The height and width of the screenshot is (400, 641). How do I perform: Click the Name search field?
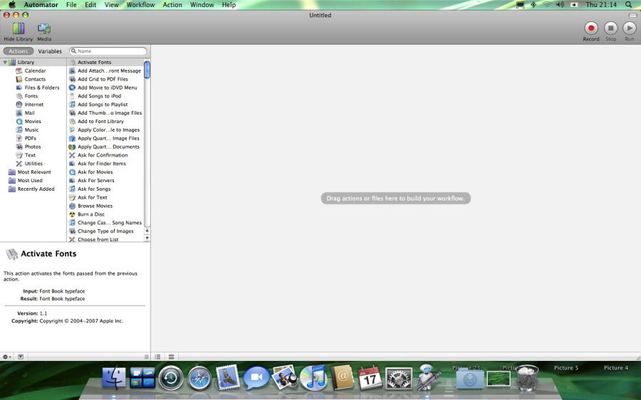(x=108, y=51)
